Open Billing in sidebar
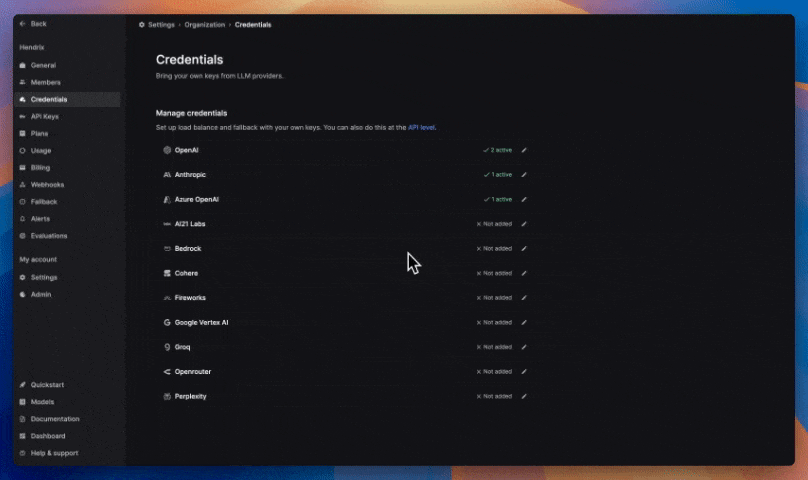This screenshot has width=808, height=480. click(67, 168)
